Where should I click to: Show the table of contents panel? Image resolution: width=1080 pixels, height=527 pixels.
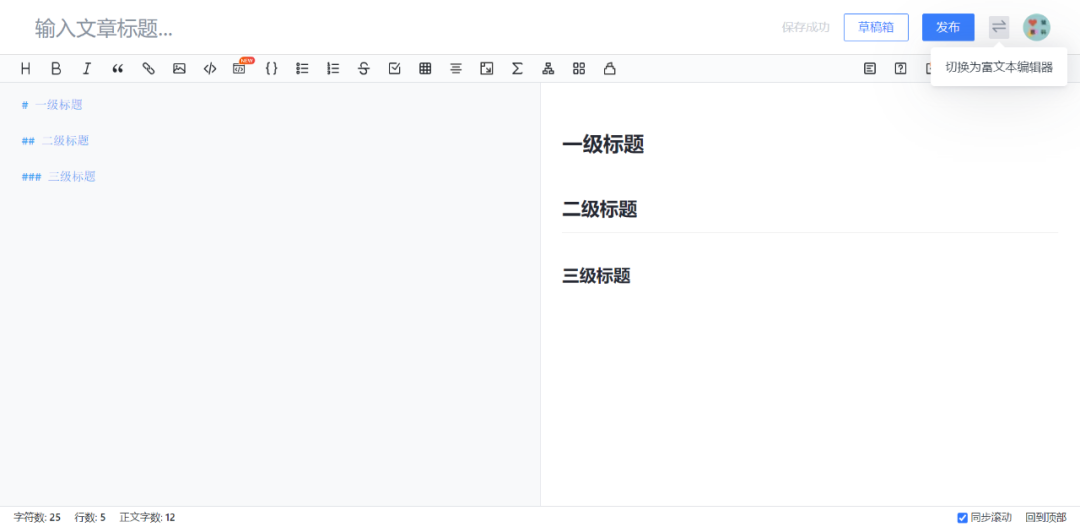870,68
